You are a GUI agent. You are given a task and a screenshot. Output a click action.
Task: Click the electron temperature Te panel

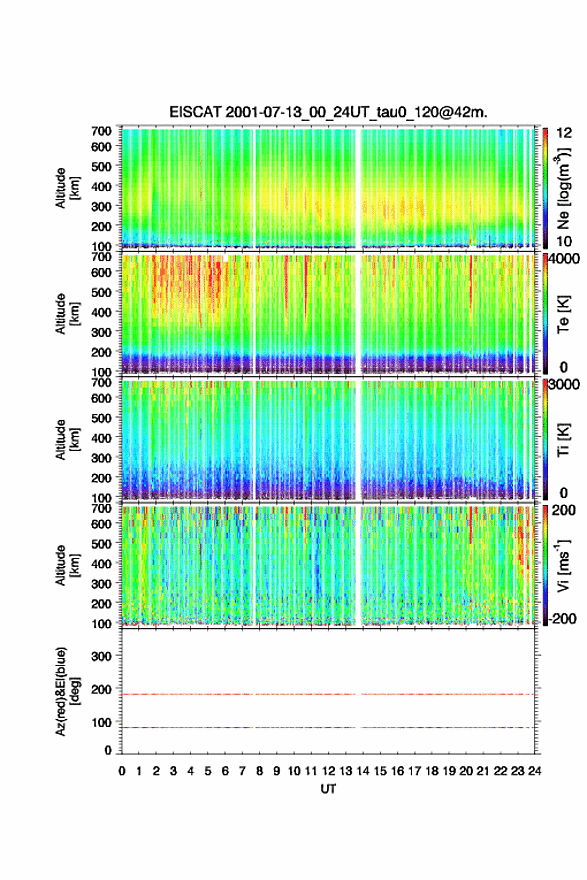click(x=327, y=314)
